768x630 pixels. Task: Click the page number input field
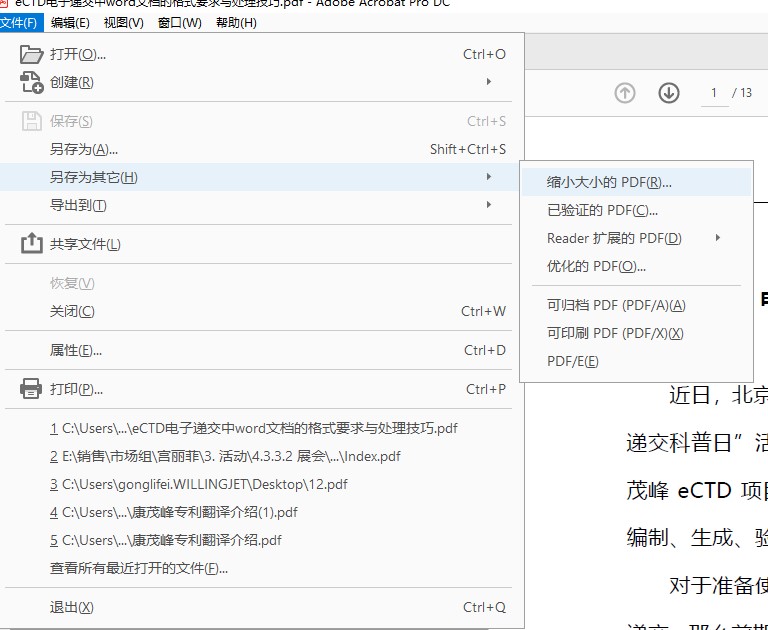pyautogui.click(x=714, y=93)
